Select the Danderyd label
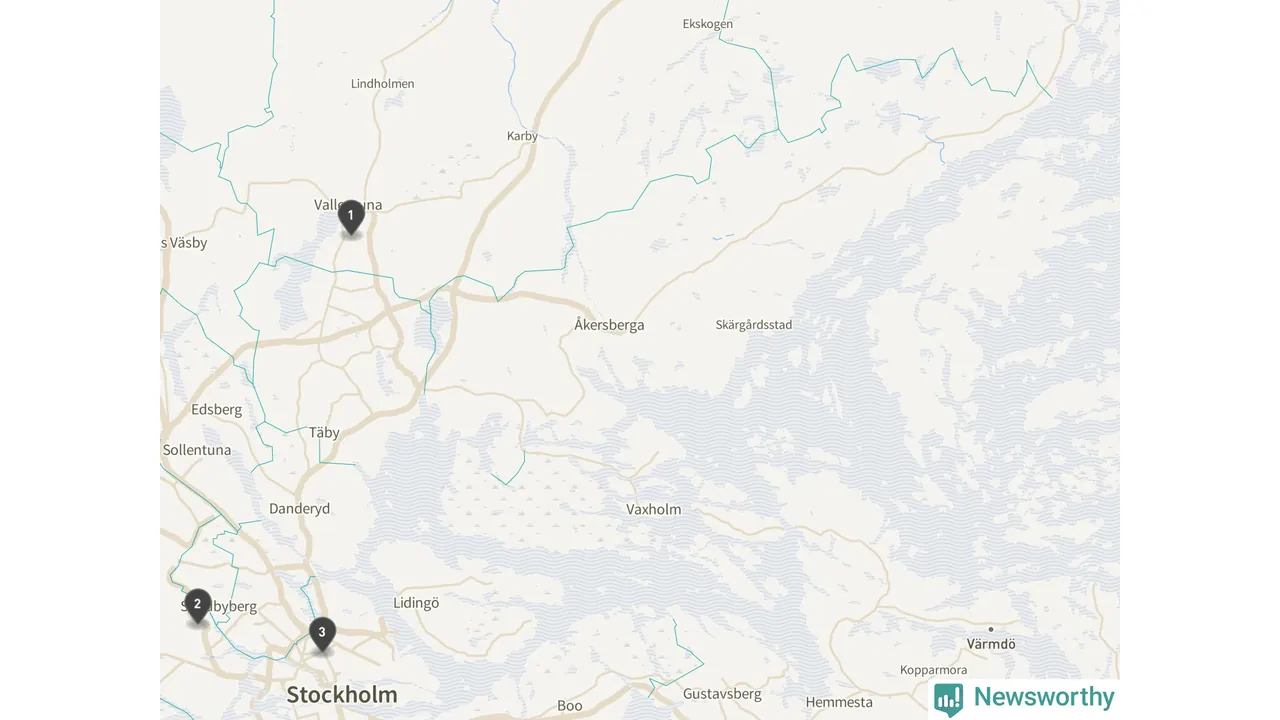Viewport: 1280px width, 720px height. coord(299,509)
